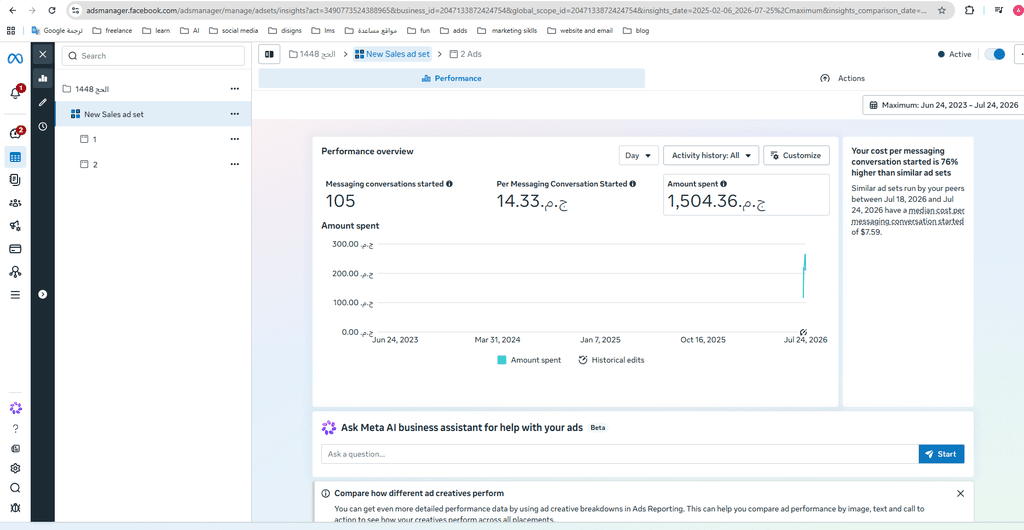Report a problem using bug icon

(16, 507)
